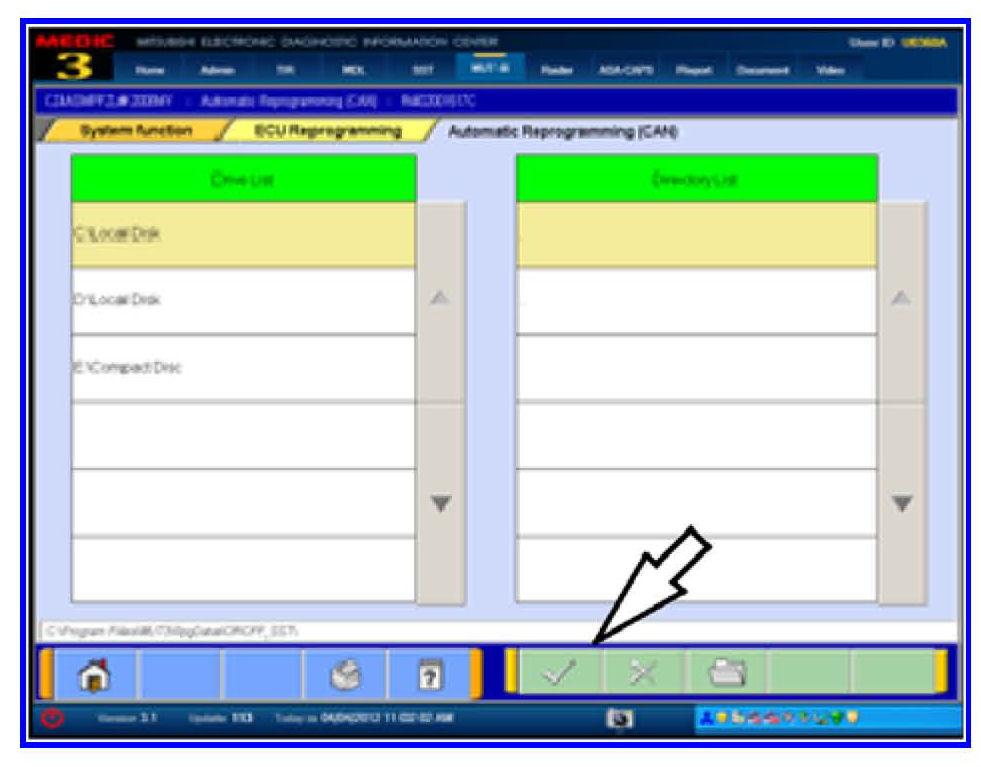Cancel using the X button
The height and width of the screenshot is (767, 981).
tap(642, 673)
